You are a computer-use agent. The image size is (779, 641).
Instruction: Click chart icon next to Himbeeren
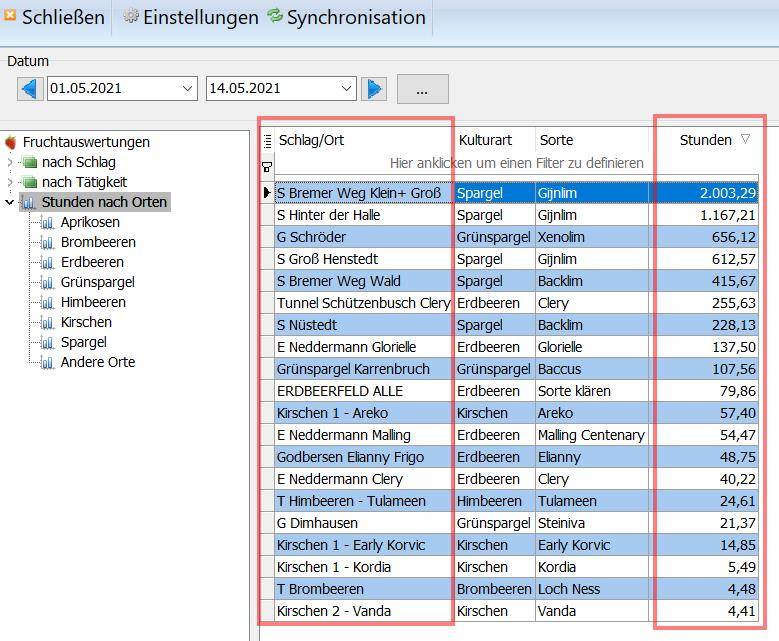(47, 303)
